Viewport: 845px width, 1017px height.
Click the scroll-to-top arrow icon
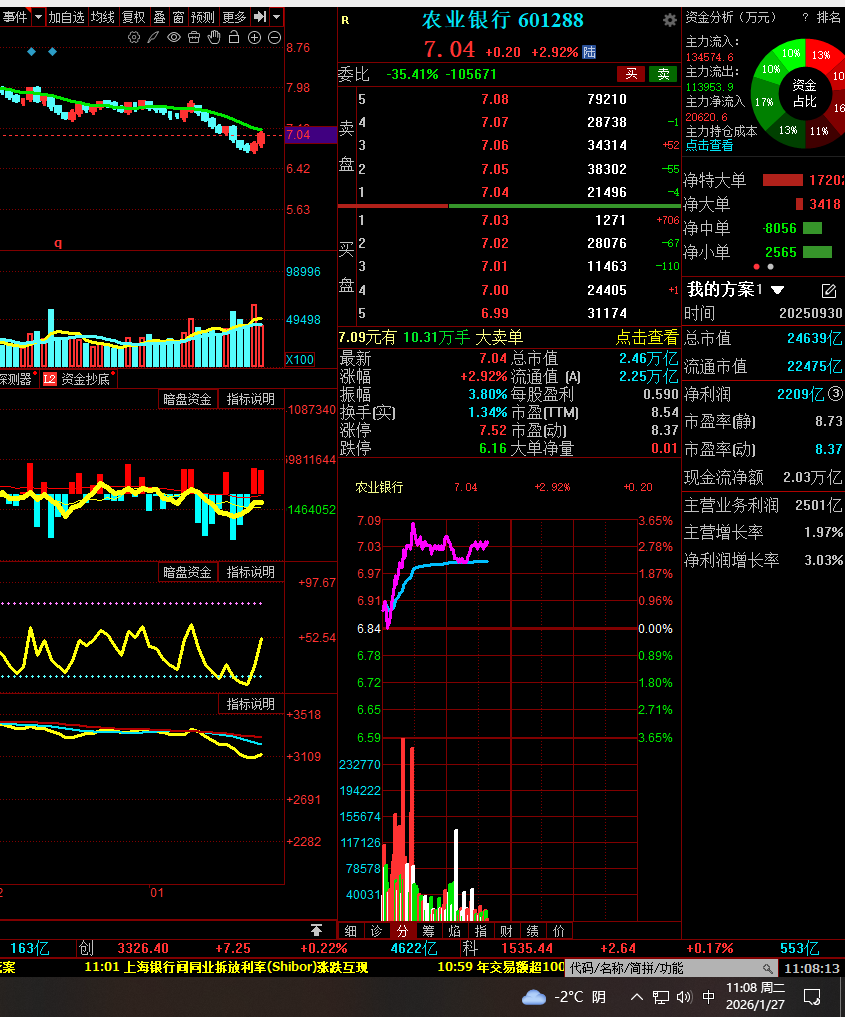(316, 930)
